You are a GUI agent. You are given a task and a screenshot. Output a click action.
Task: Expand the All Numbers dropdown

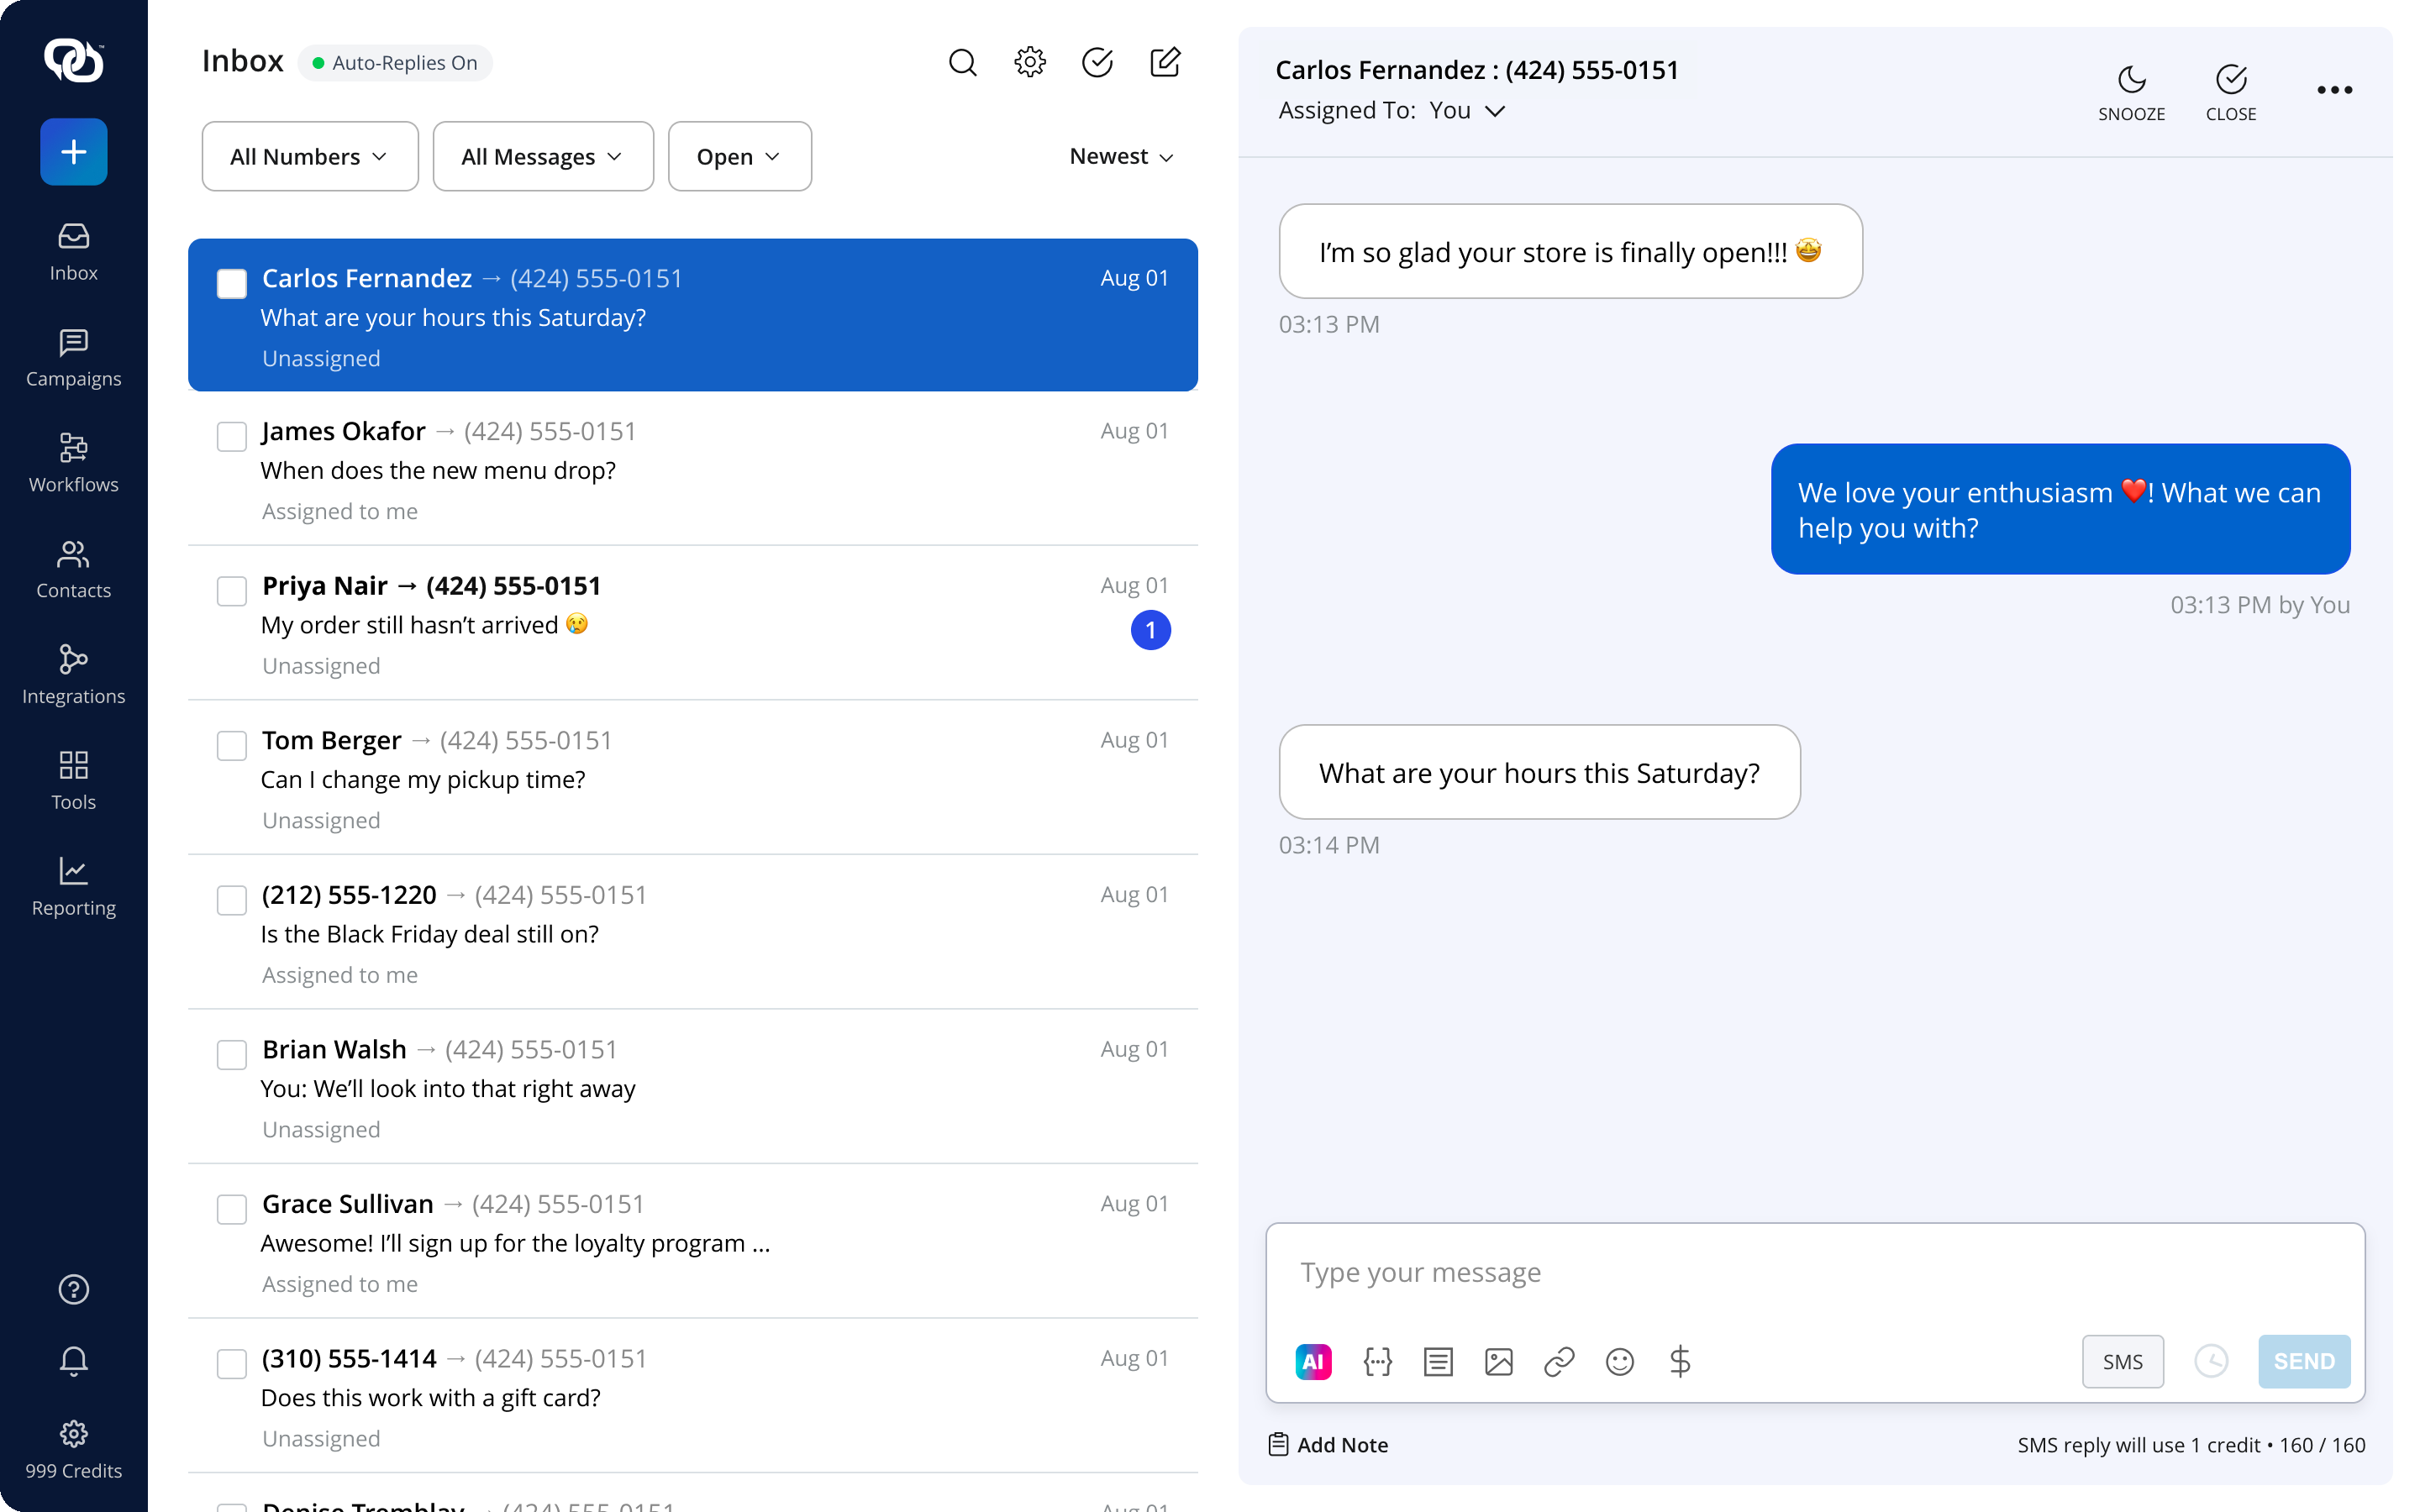pos(309,156)
